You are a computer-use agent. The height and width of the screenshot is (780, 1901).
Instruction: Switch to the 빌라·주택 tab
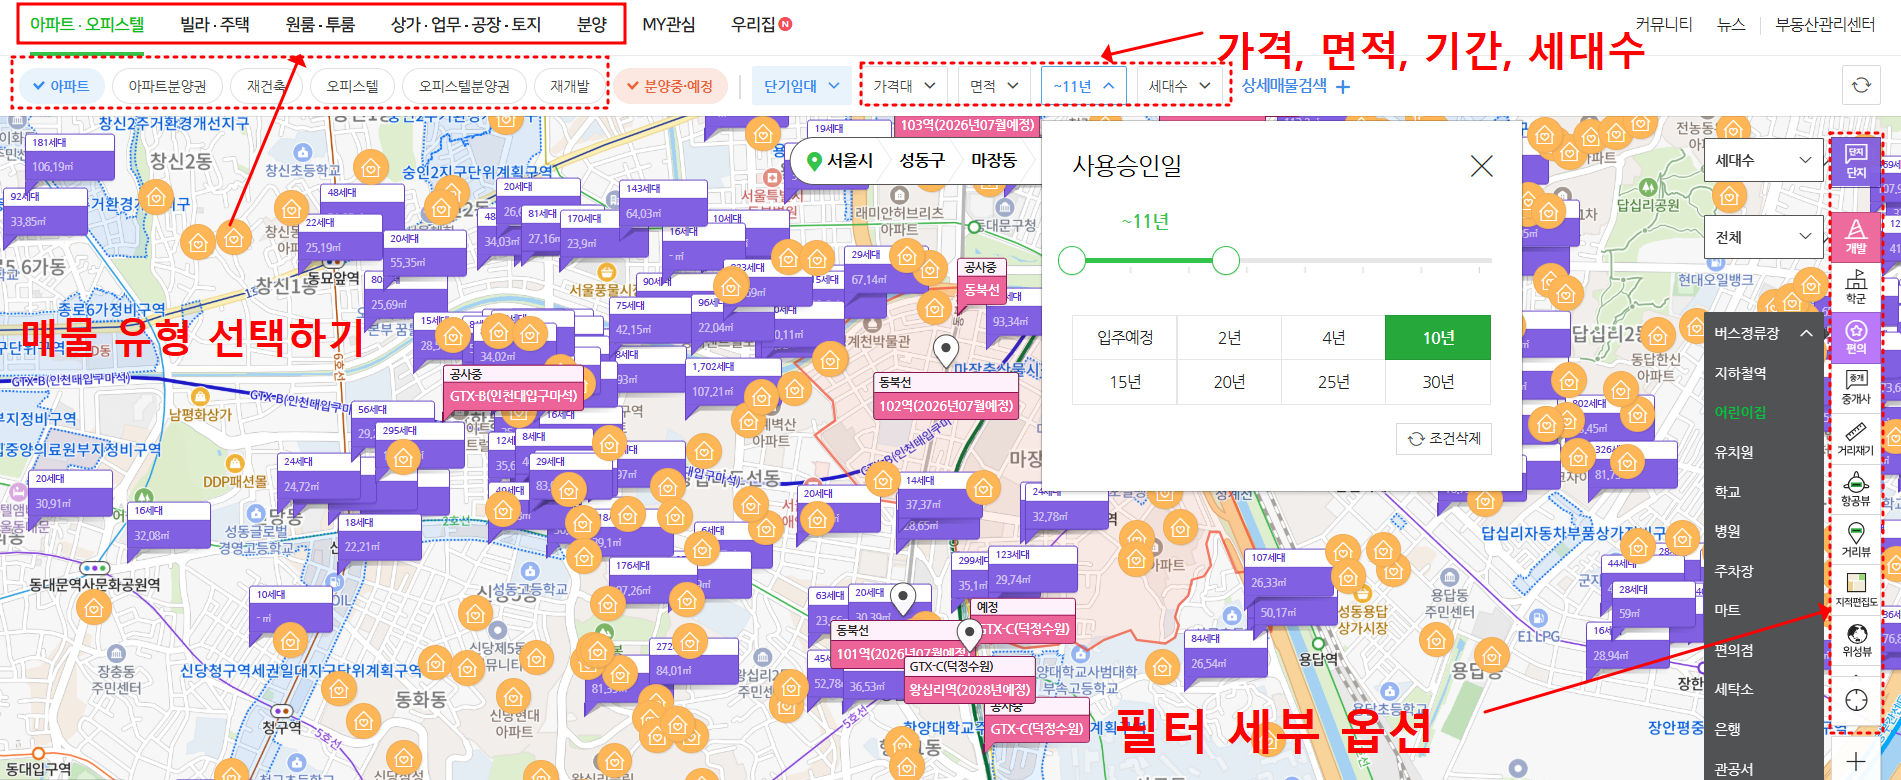point(215,24)
